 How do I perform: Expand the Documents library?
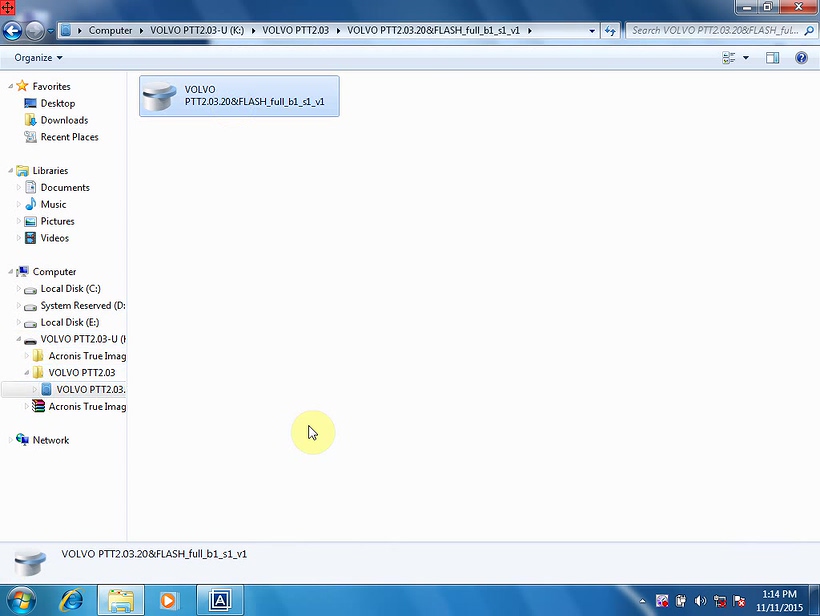point(19,187)
